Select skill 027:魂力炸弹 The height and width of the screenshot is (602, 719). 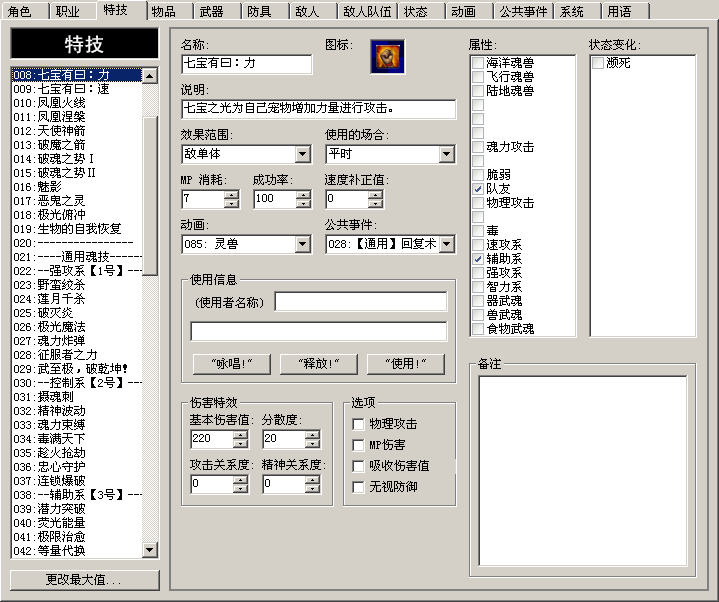(x=77, y=341)
